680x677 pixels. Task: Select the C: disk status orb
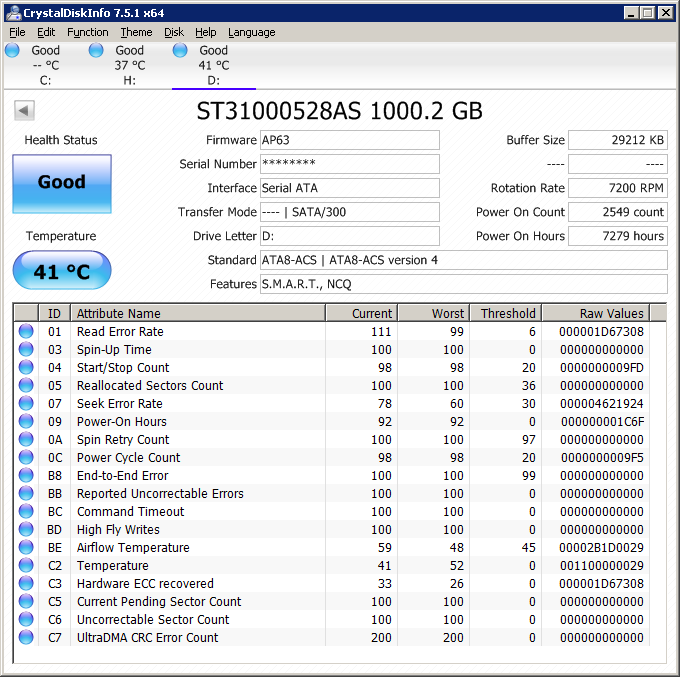(12, 50)
